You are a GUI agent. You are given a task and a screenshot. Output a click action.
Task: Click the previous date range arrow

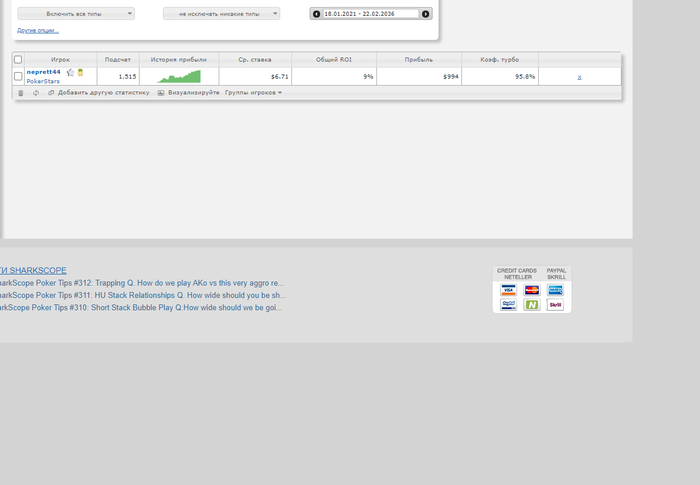coord(316,14)
